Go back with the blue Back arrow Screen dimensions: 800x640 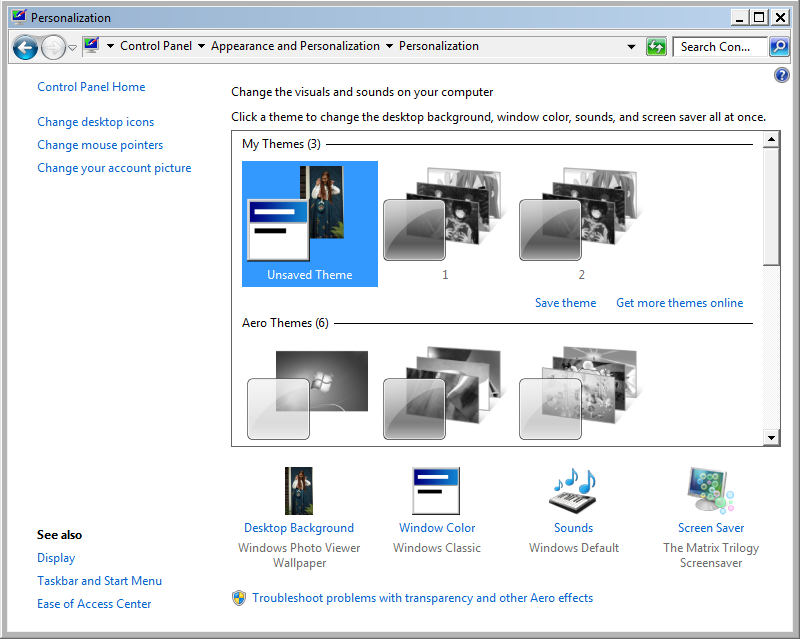tap(25, 47)
